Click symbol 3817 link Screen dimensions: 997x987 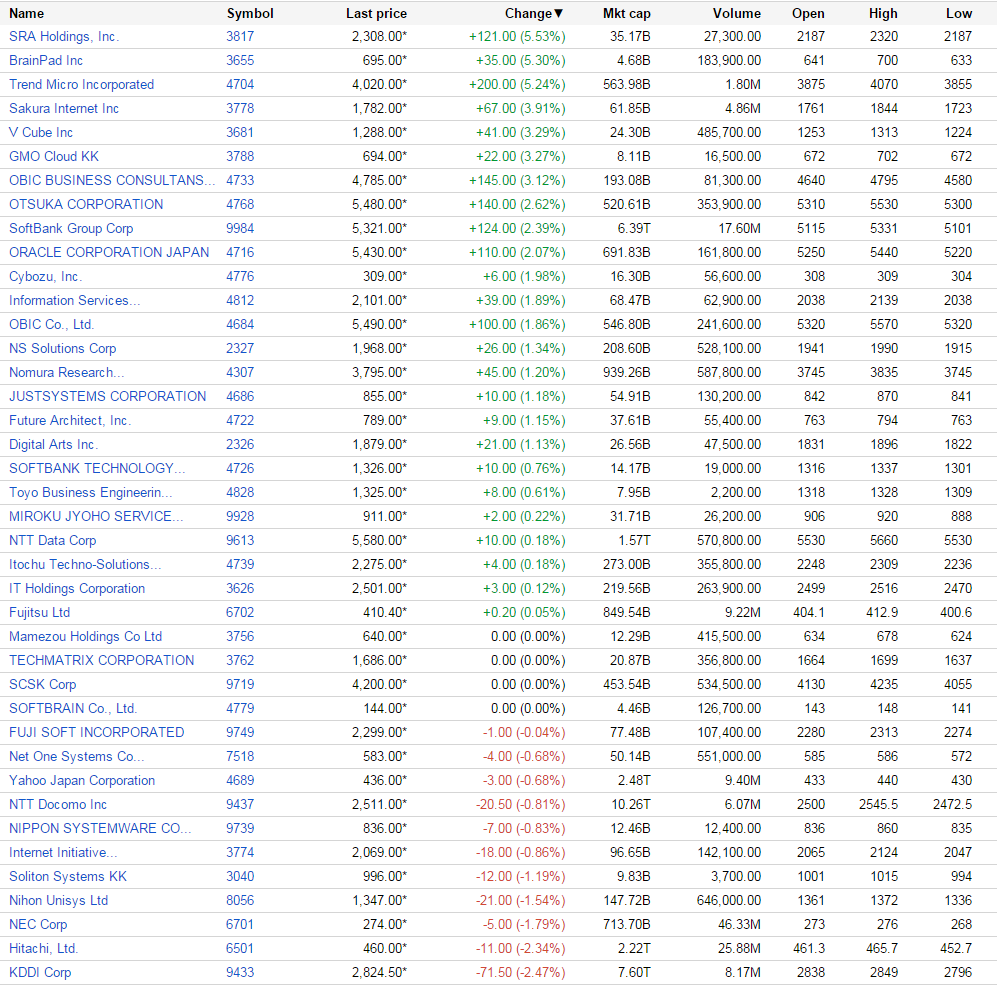point(240,37)
